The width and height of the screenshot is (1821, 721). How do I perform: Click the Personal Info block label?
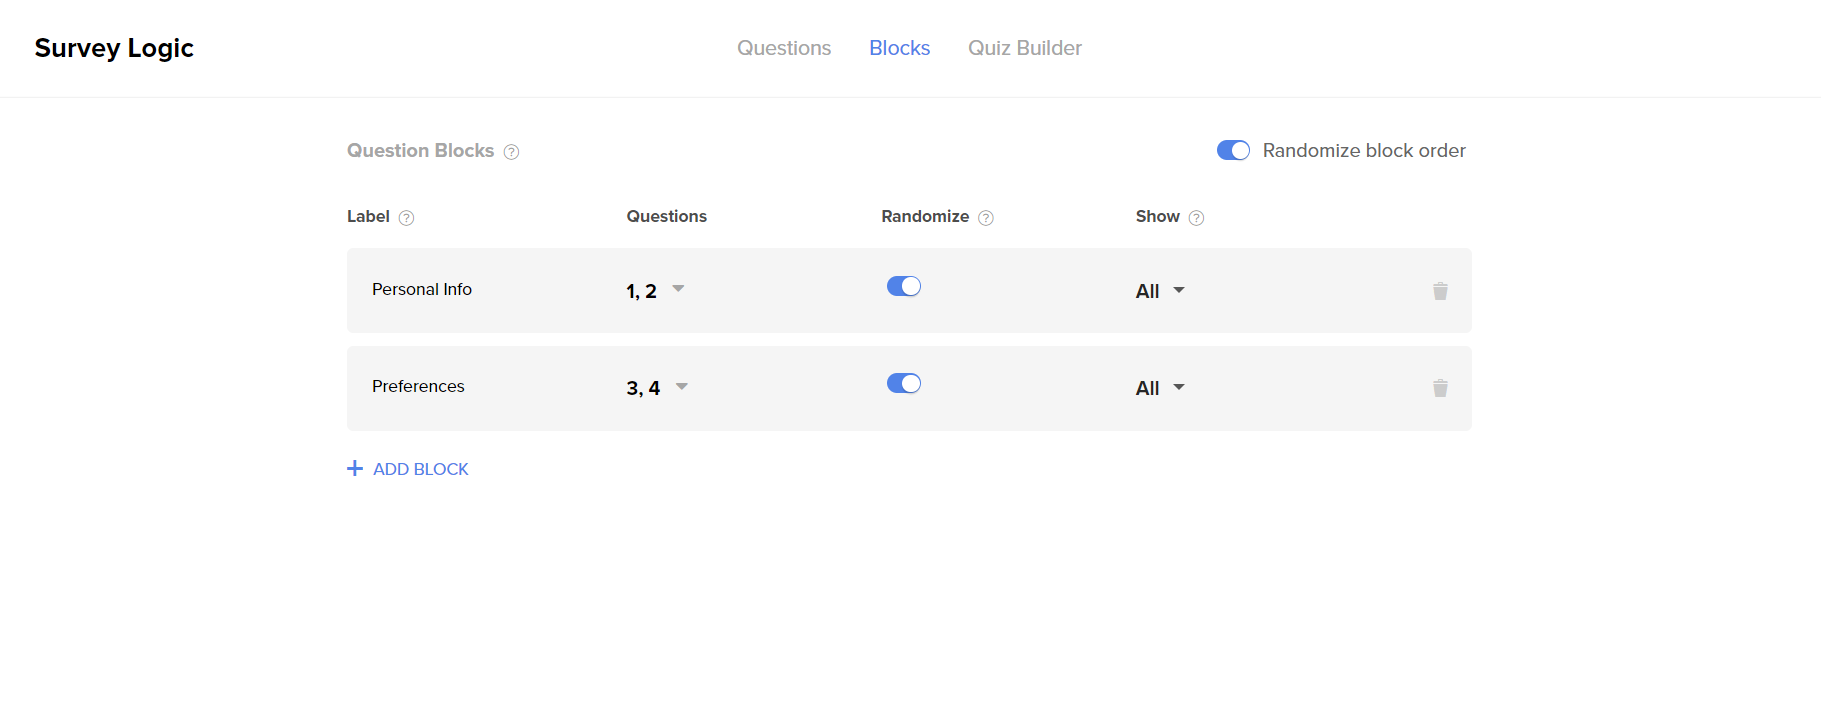pyautogui.click(x=421, y=289)
